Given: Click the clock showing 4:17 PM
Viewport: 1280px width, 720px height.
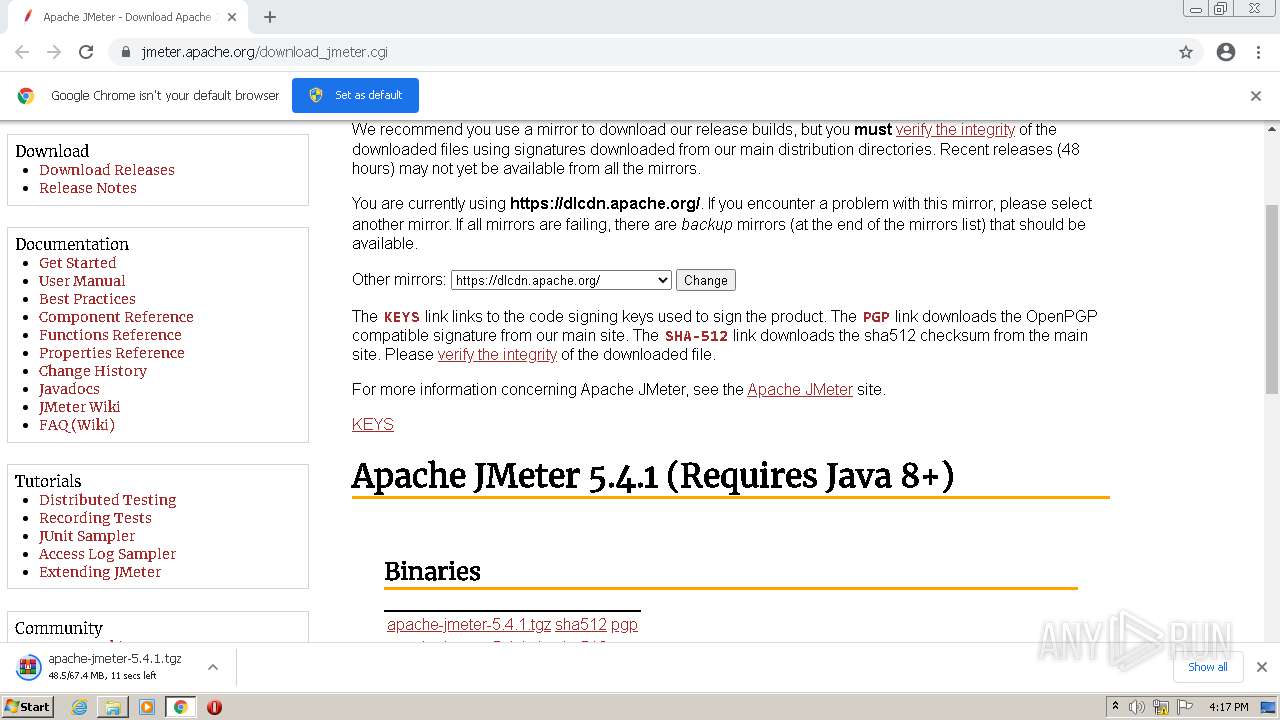Looking at the screenshot, I should pyautogui.click(x=1229, y=707).
